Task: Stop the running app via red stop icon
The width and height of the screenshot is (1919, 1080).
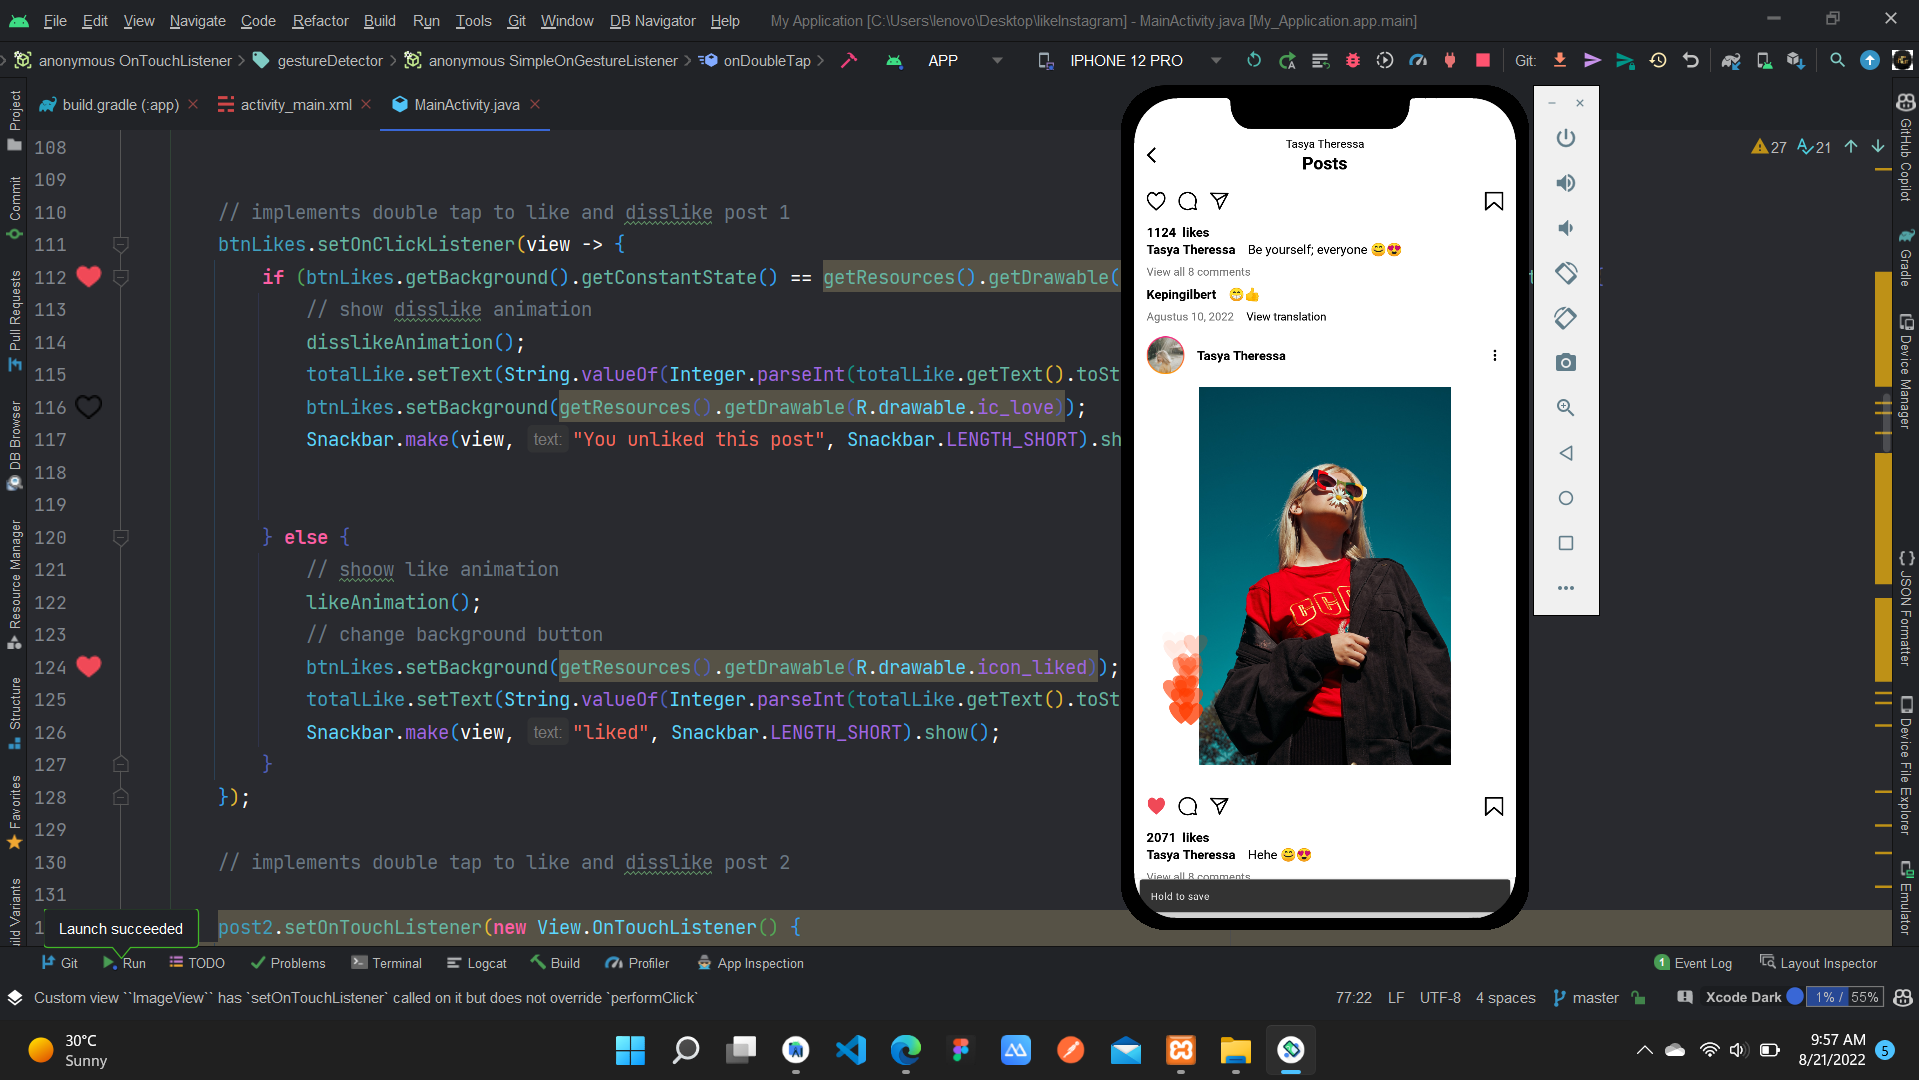Action: click(x=1481, y=60)
